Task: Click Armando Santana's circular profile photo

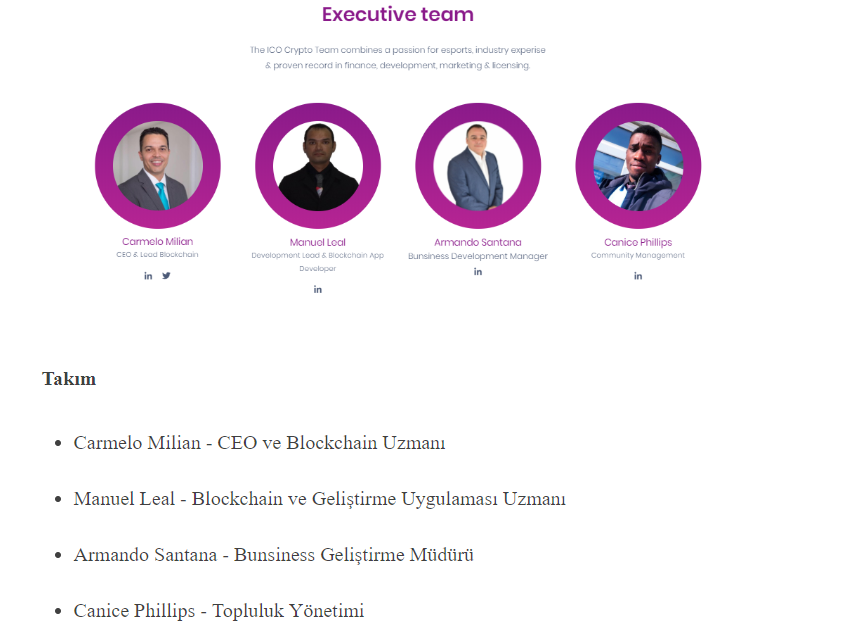Action: click(478, 166)
